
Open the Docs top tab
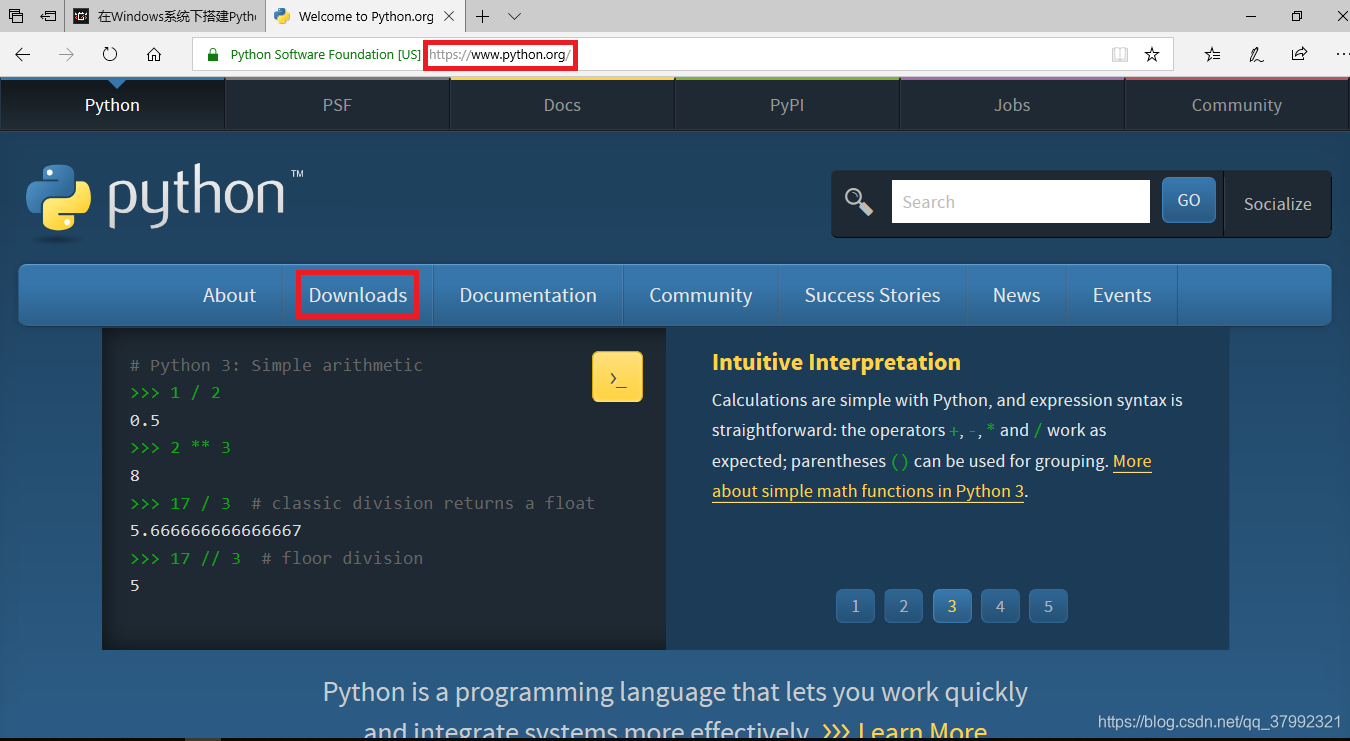[x=562, y=105]
